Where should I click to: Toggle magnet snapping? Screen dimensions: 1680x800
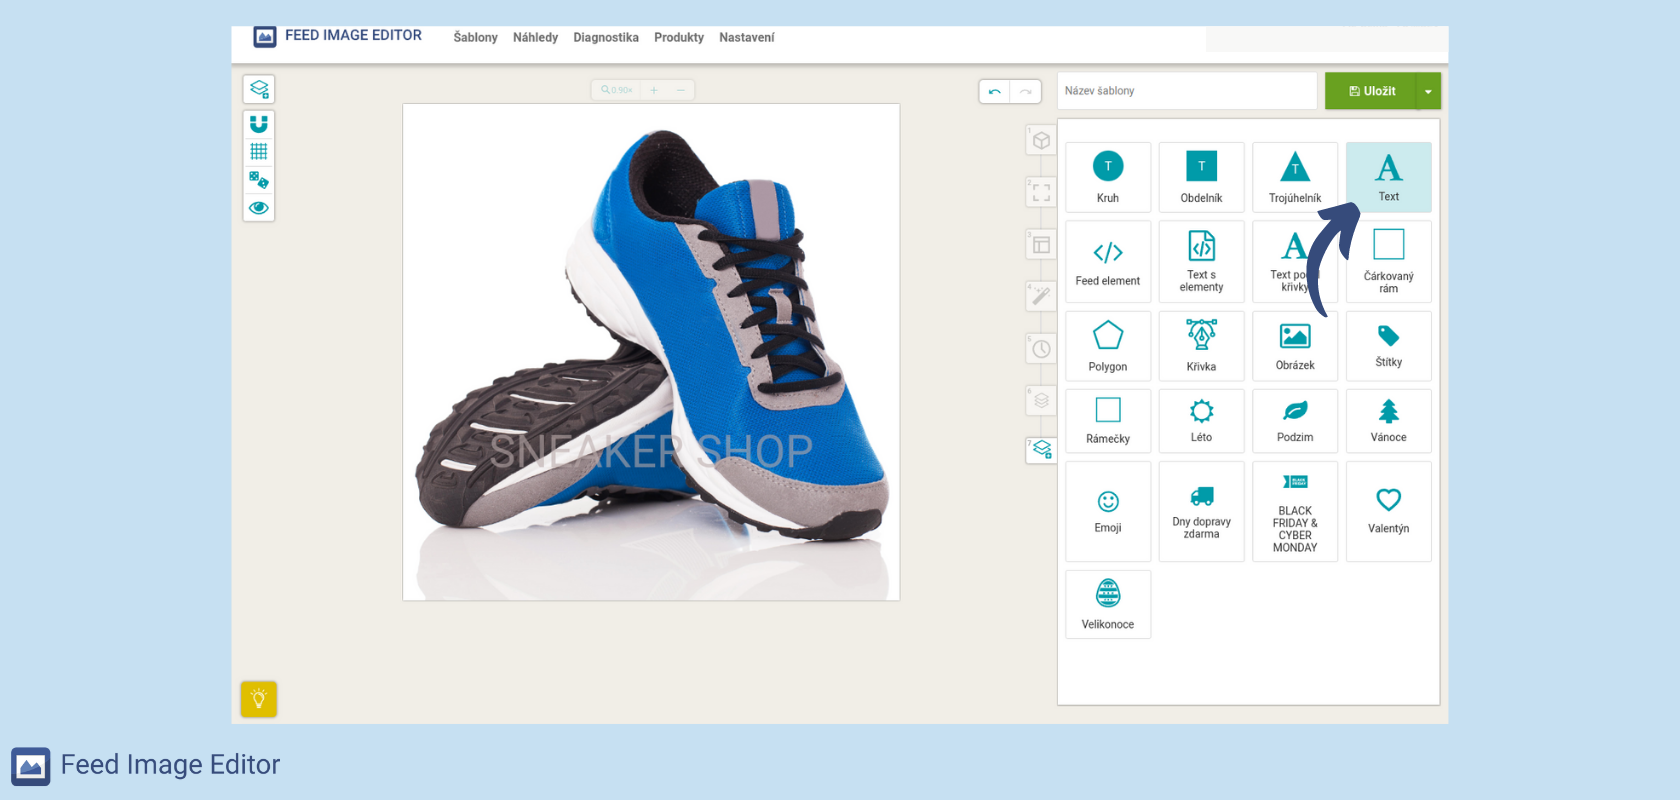click(259, 124)
